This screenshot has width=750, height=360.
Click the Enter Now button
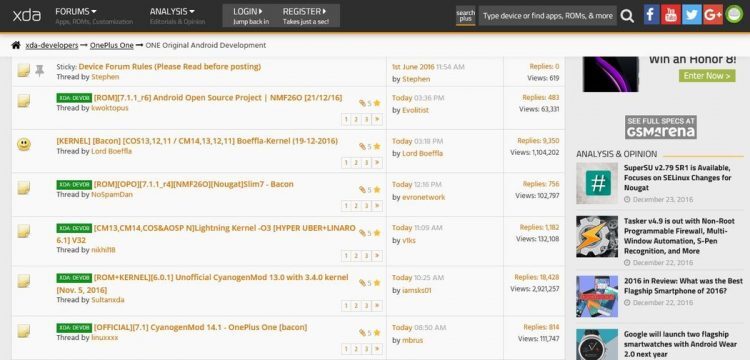click(707, 76)
